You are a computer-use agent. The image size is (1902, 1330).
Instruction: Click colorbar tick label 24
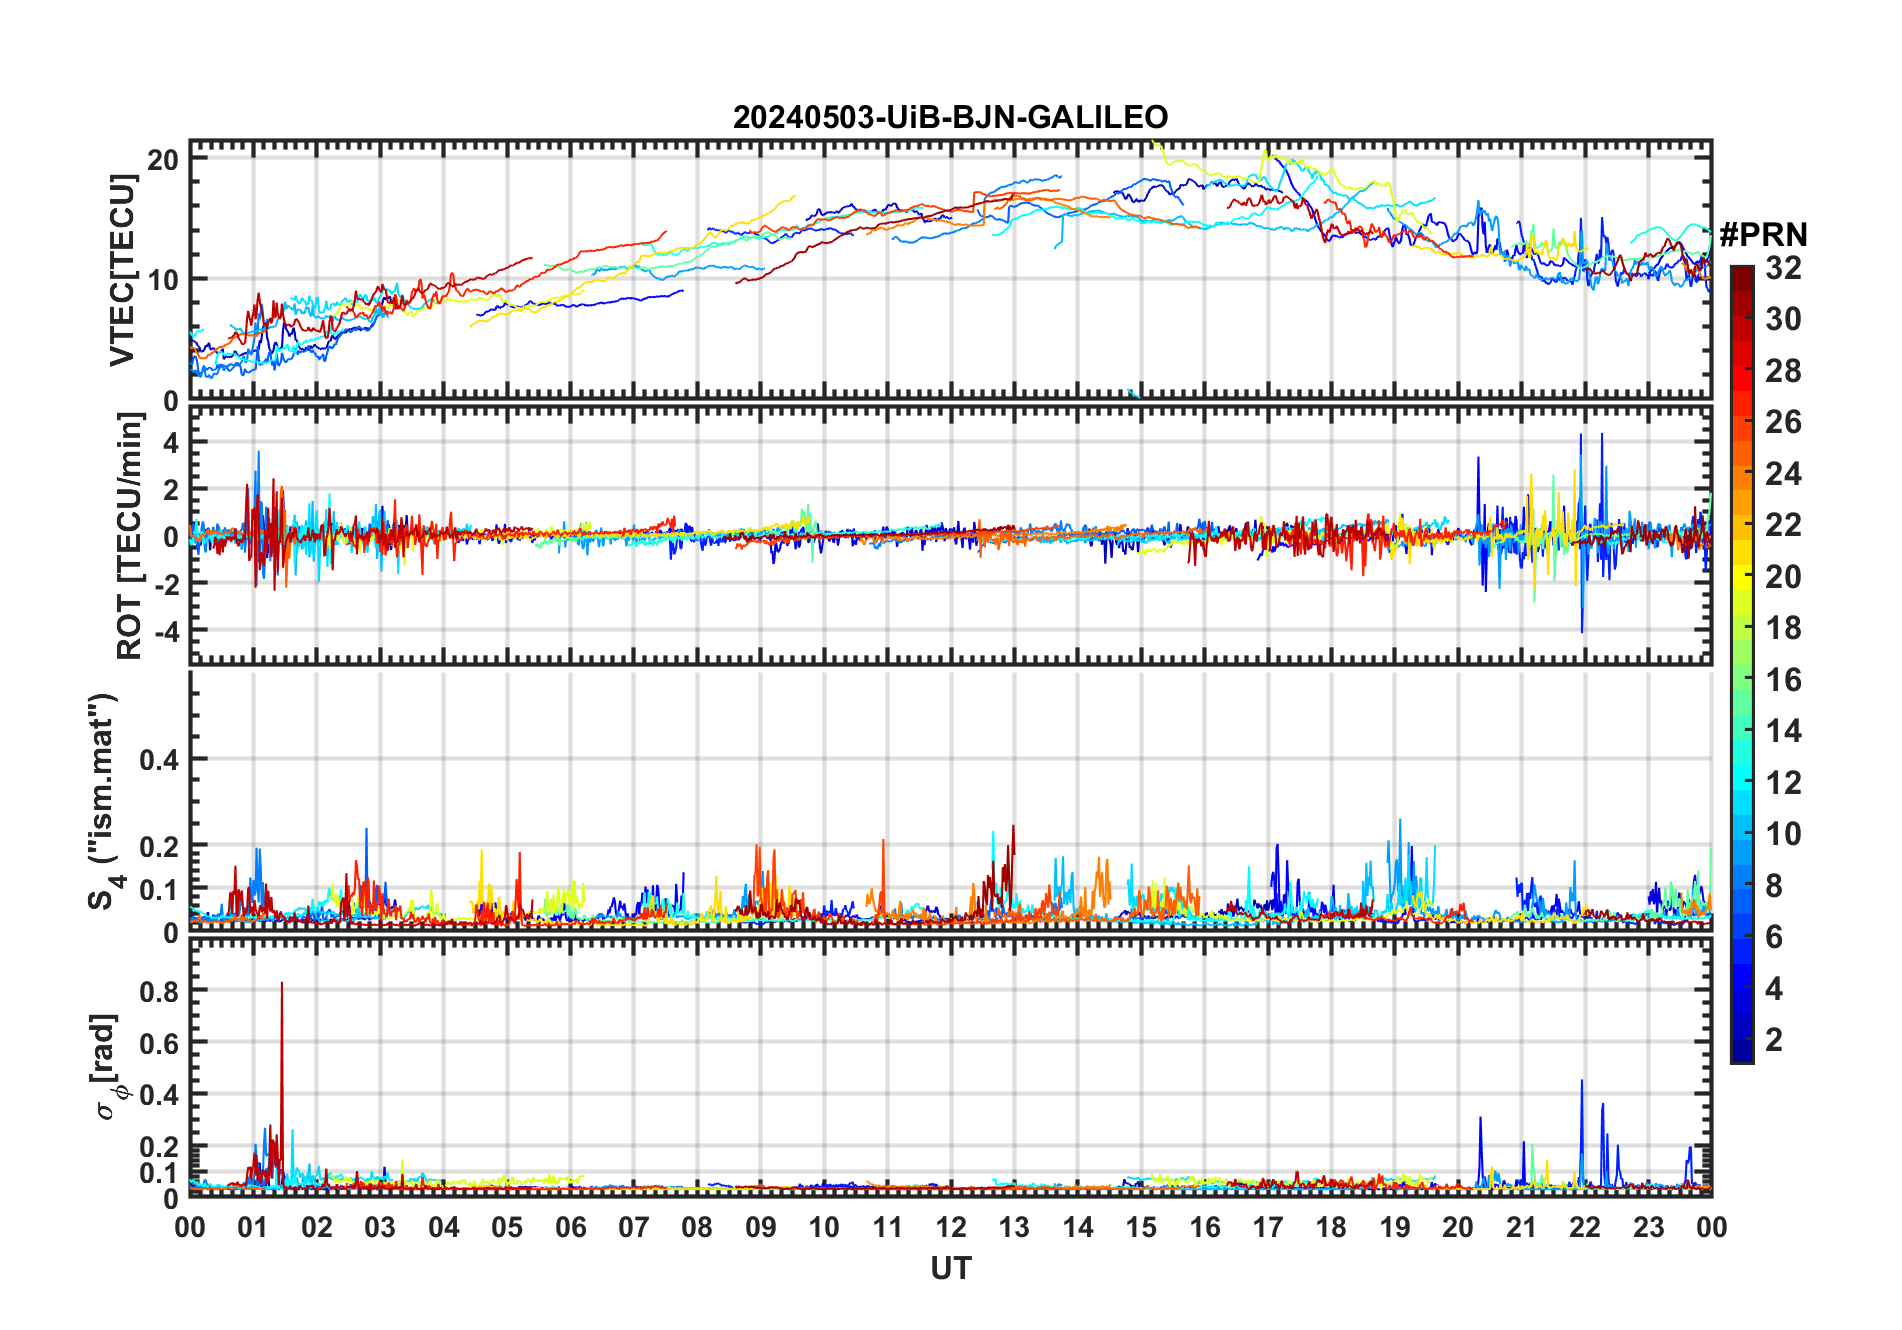(x=1783, y=473)
